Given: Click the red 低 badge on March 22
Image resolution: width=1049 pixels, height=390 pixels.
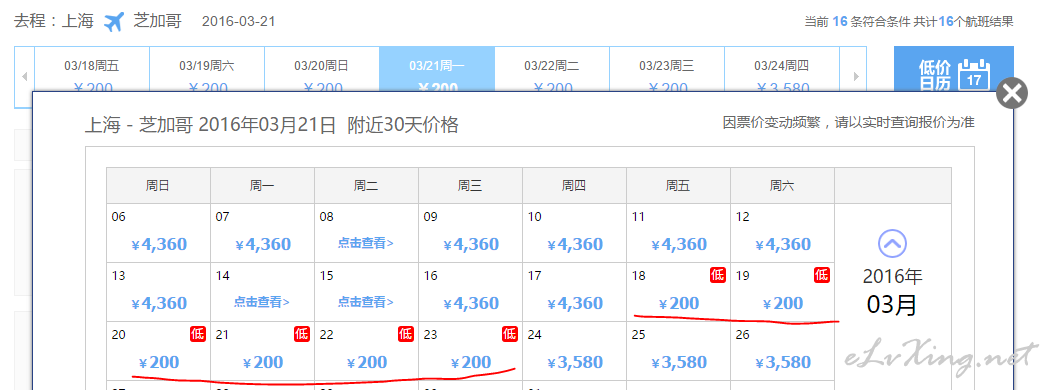Looking at the screenshot, I should pyautogui.click(x=406, y=333).
